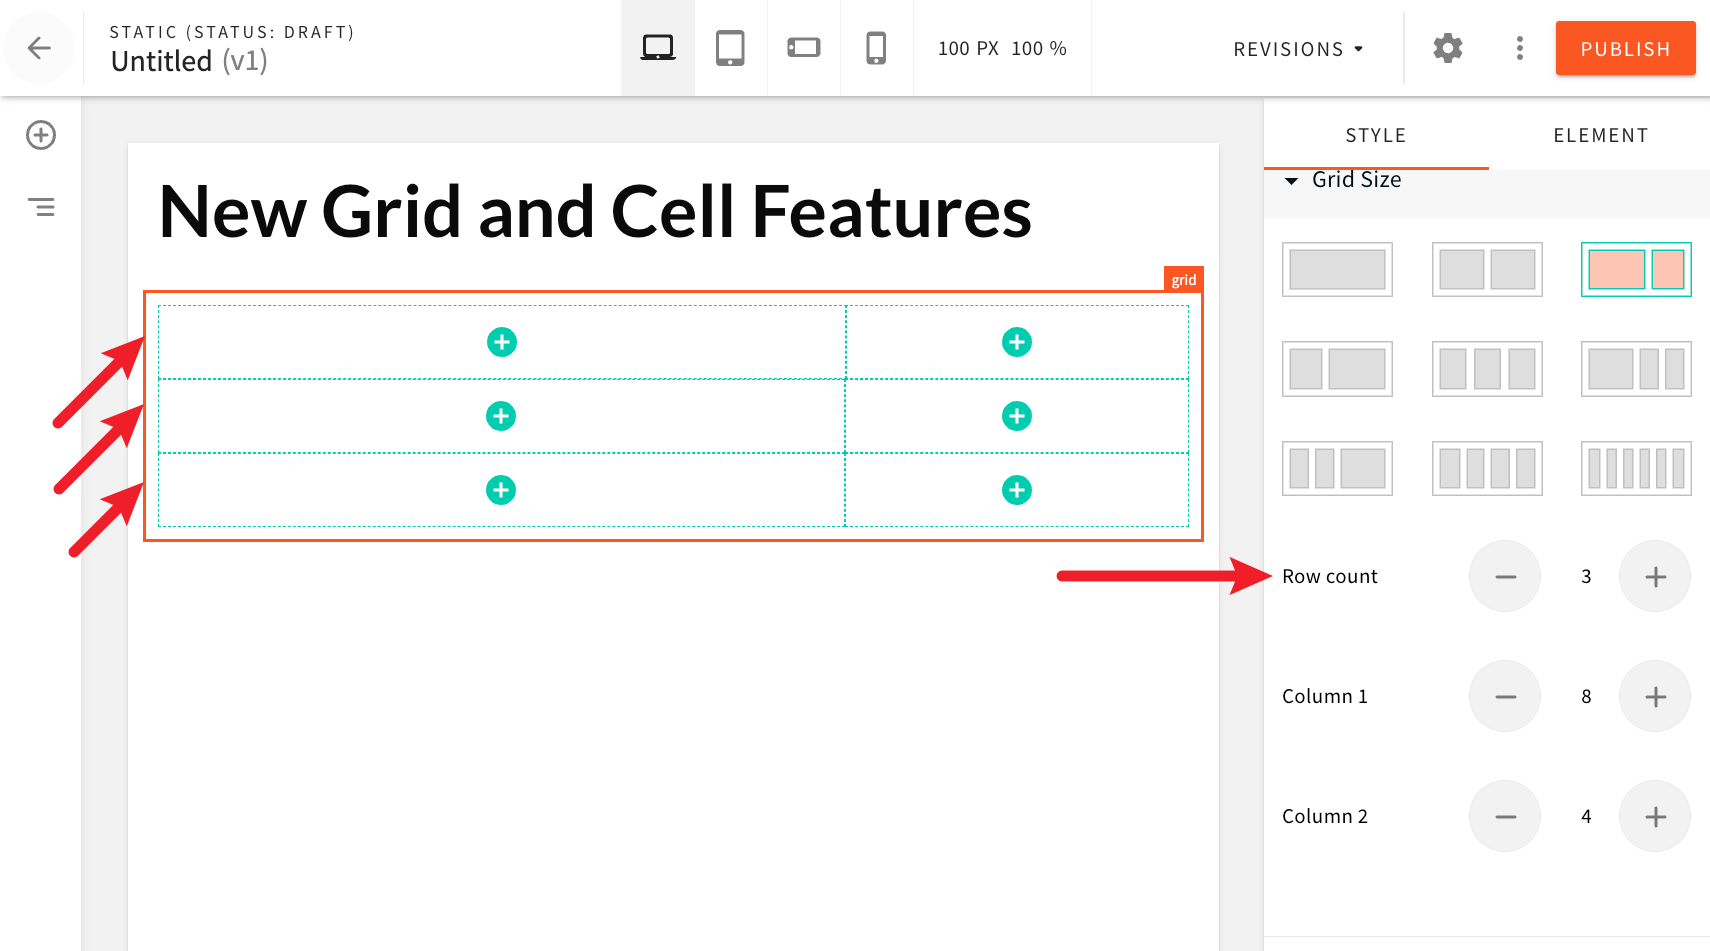
Task: Select the currently active two-column highlighted preset
Action: (1636, 269)
